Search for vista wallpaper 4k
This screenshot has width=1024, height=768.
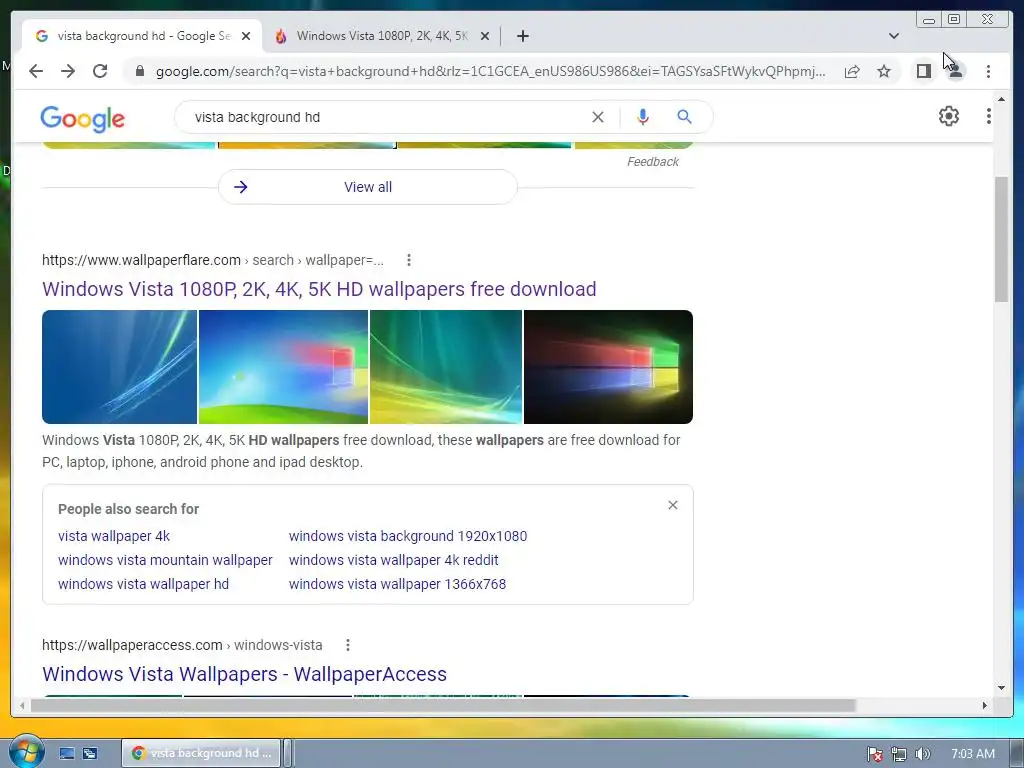coord(114,536)
